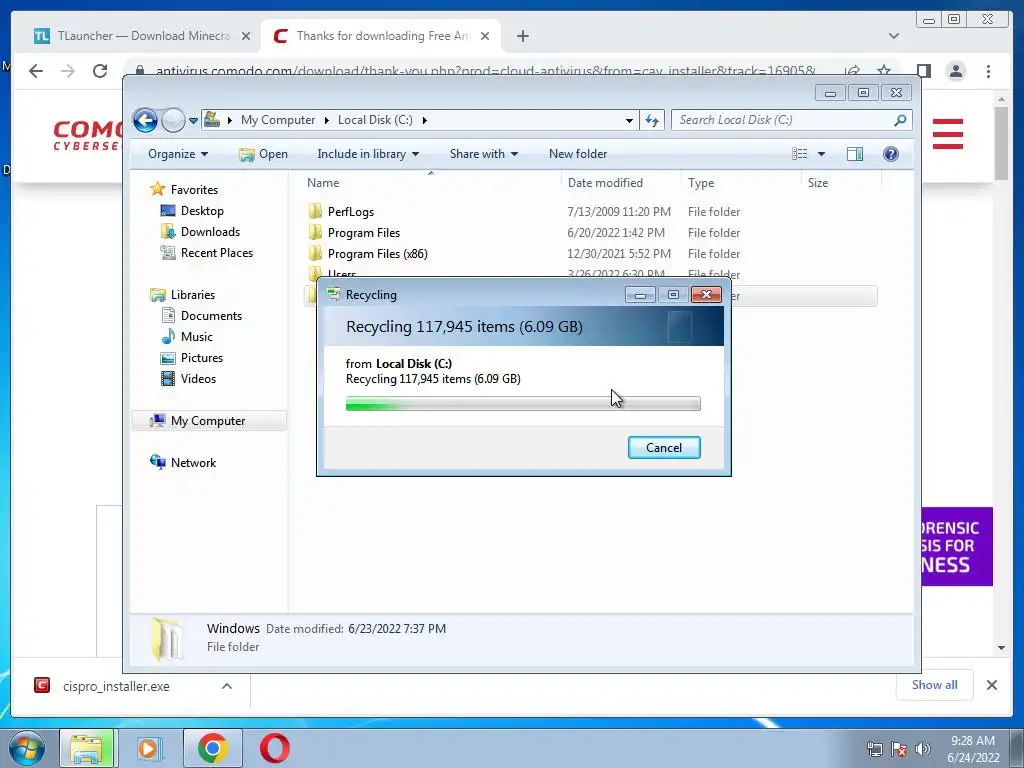Click the browser Back arrow
1024x768 pixels.
(x=36, y=71)
